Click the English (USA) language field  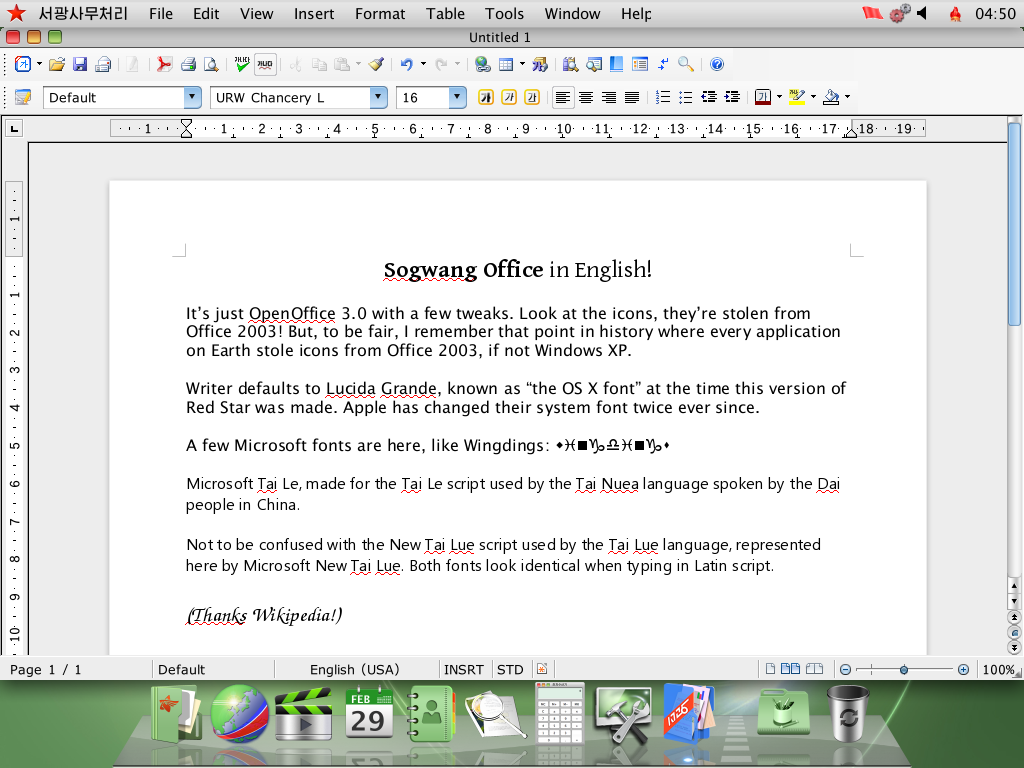pyautogui.click(x=355, y=669)
